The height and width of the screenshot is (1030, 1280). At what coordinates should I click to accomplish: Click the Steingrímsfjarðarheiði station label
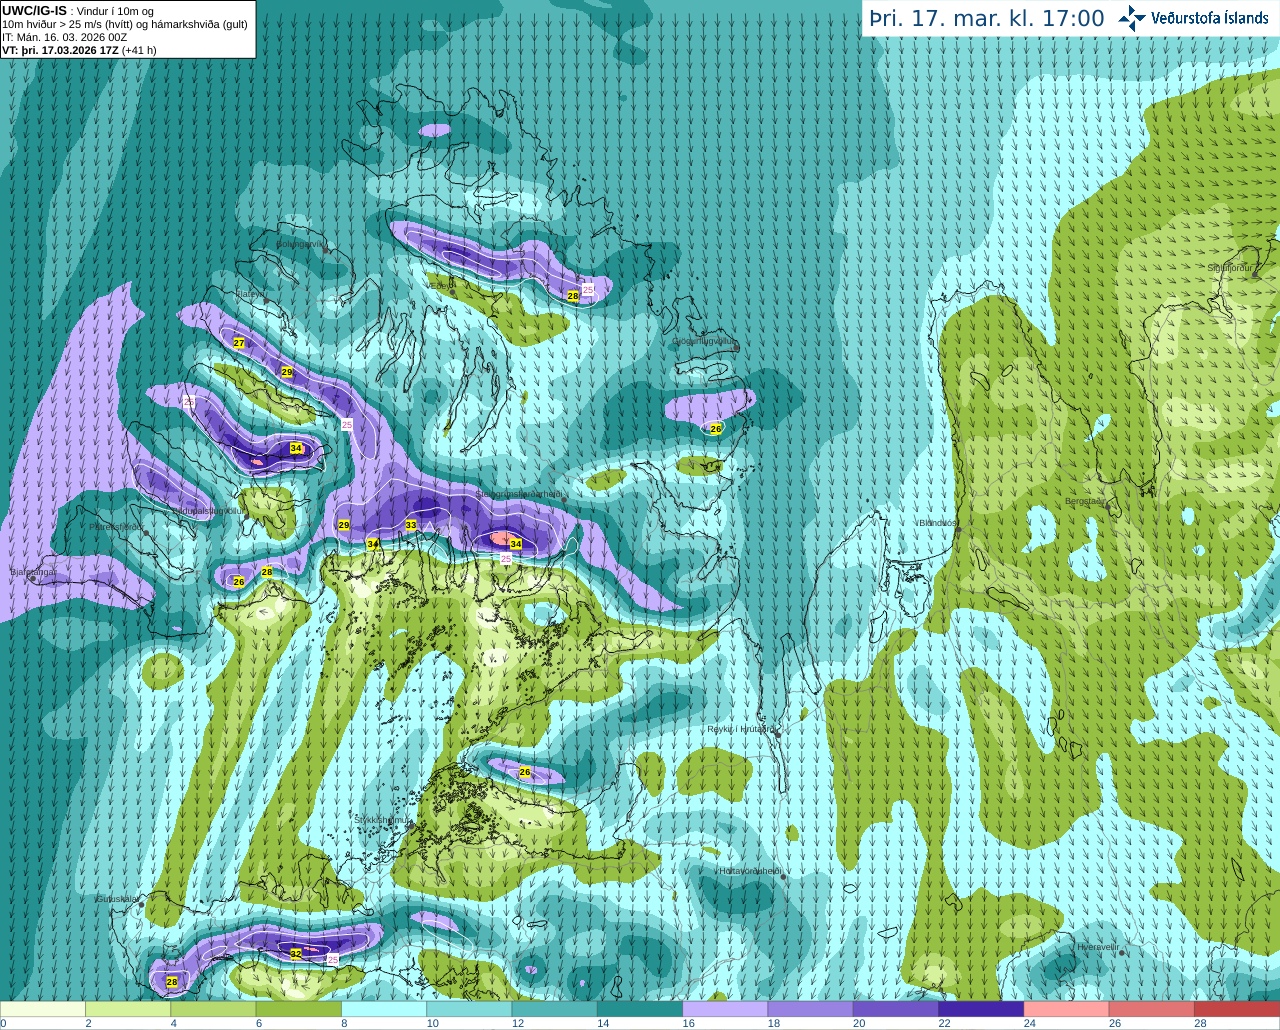pos(518,494)
